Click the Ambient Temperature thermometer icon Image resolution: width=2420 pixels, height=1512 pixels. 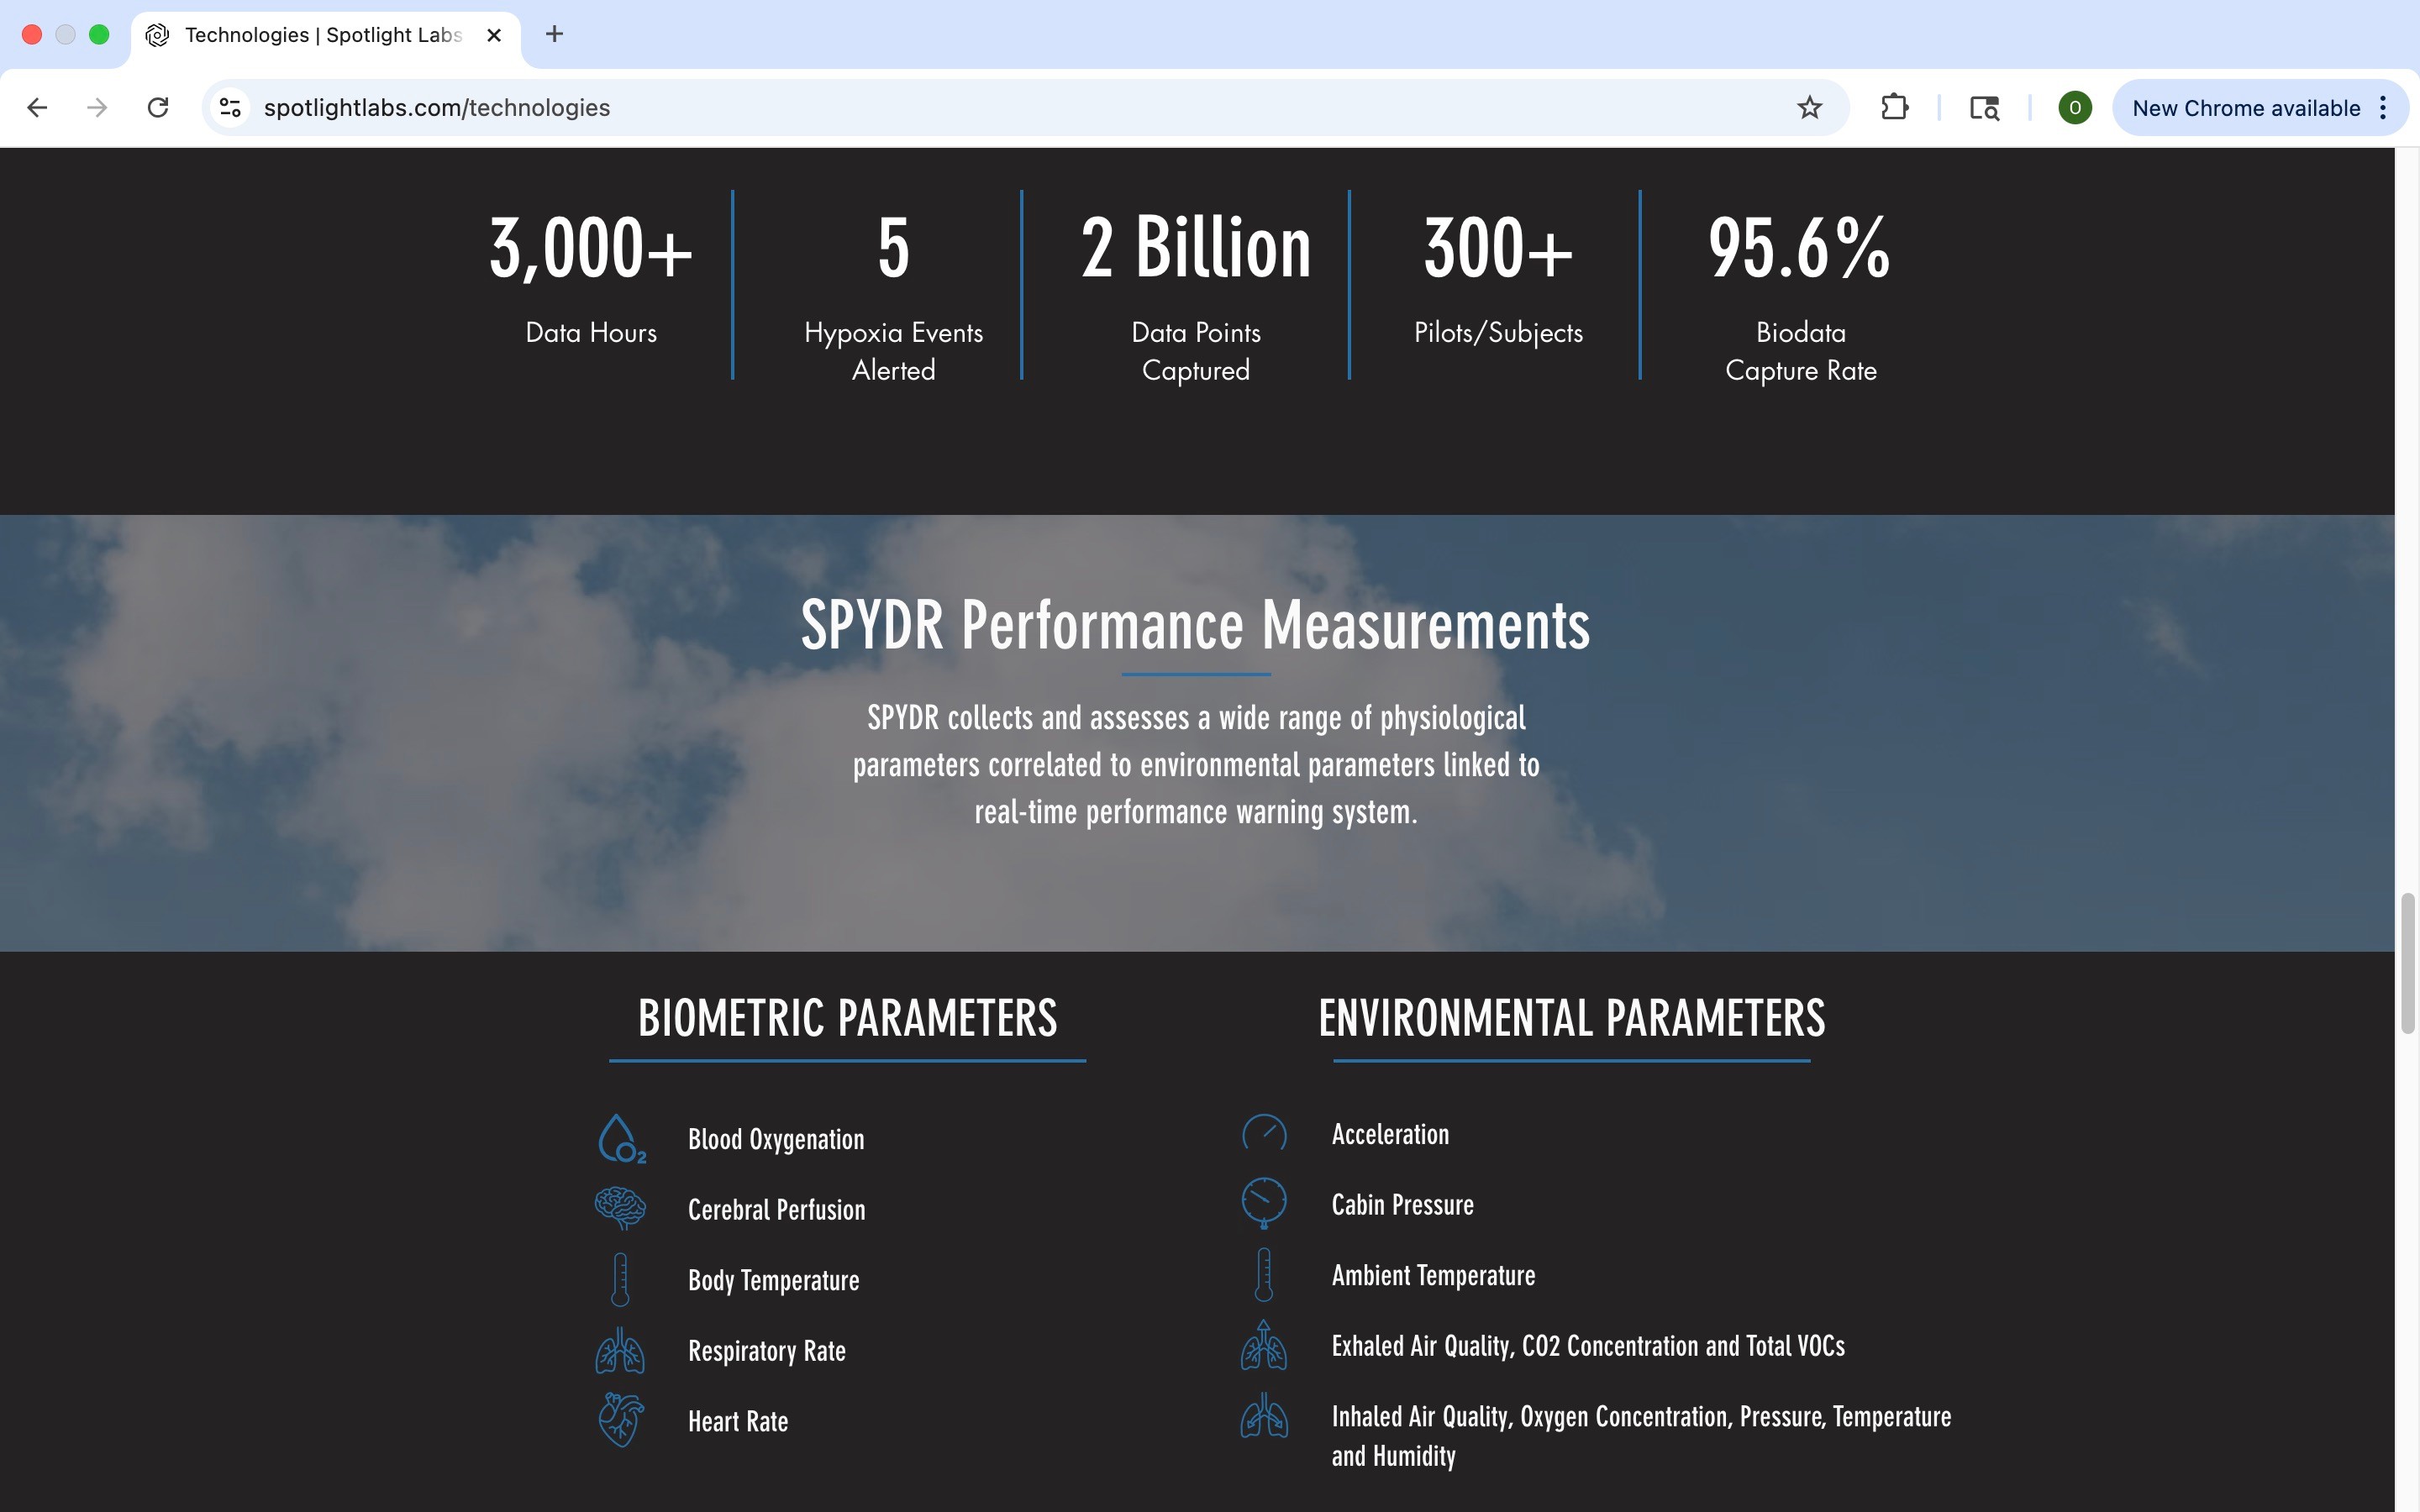point(1264,1274)
